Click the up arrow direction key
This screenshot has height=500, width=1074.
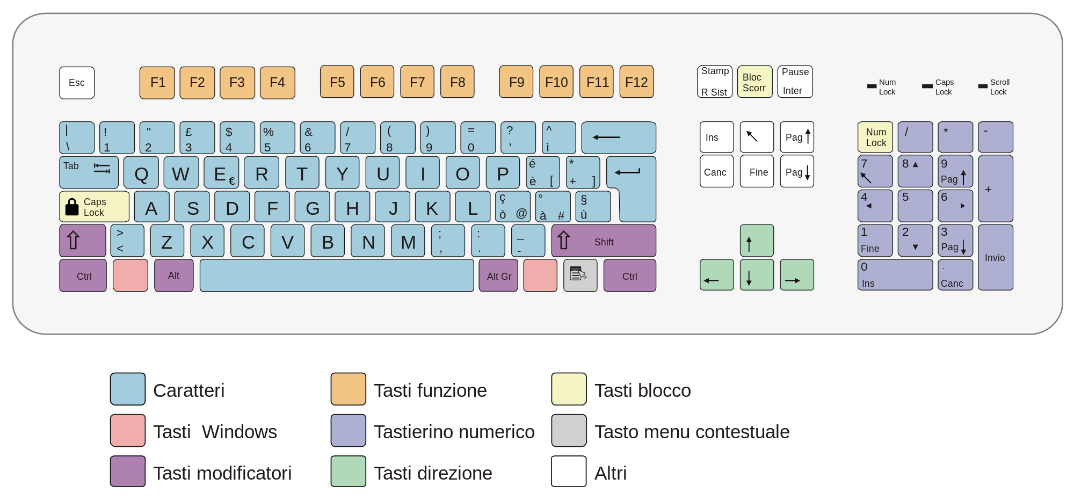[x=756, y=240]
